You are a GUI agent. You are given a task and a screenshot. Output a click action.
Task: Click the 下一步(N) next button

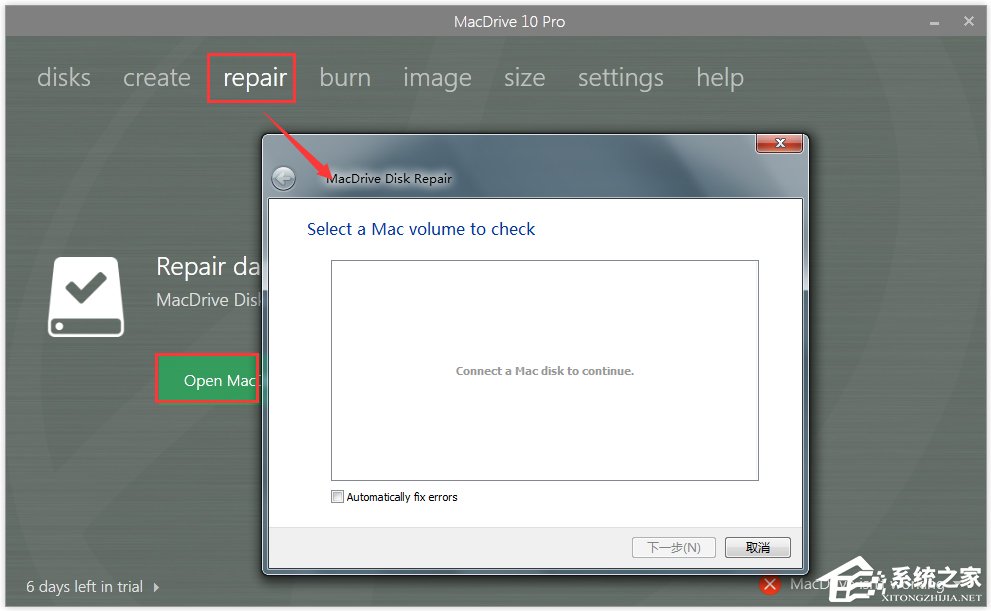pyautogui.click(x=674, y=547)
